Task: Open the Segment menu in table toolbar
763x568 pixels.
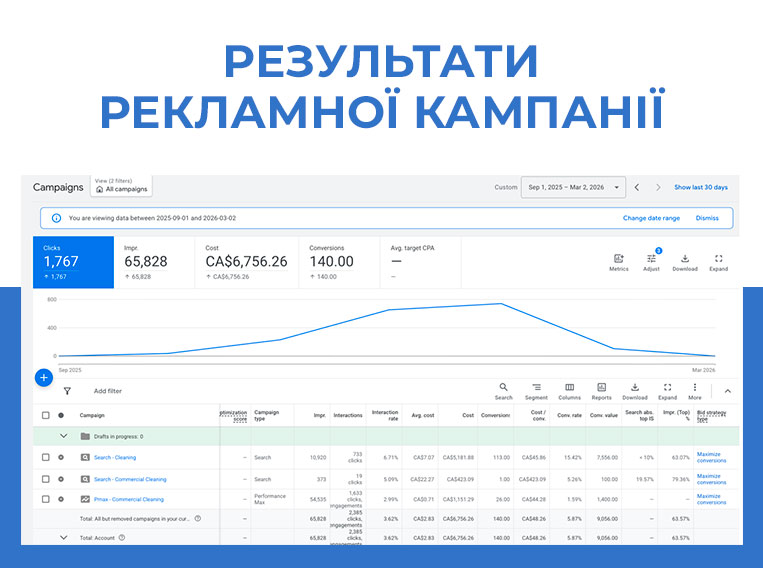Action: pyautogui.click(x=536, y=391)
